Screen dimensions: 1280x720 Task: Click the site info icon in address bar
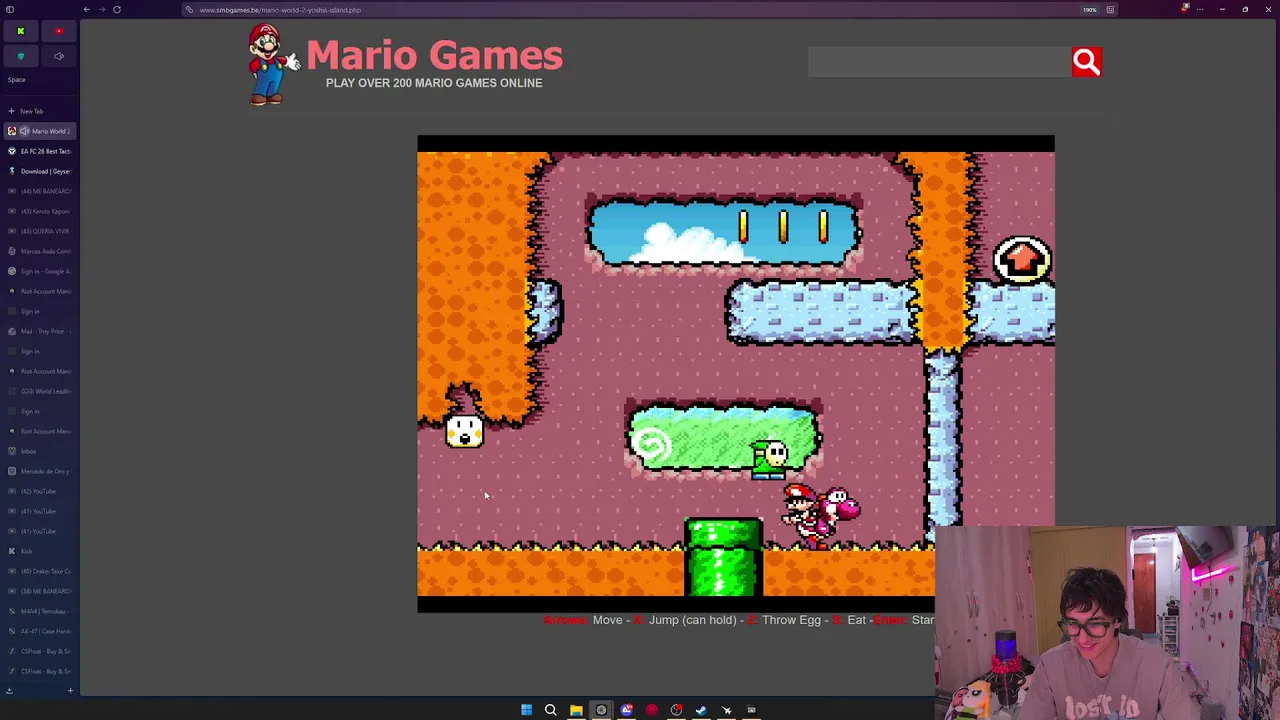click(x=189, y=10)
